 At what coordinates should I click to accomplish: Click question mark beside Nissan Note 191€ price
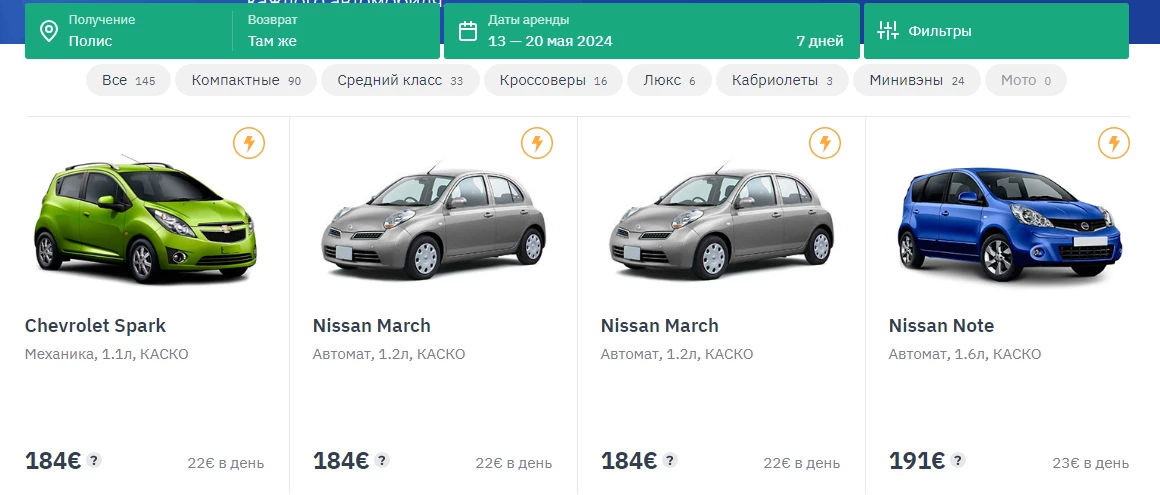coord(957,460)
